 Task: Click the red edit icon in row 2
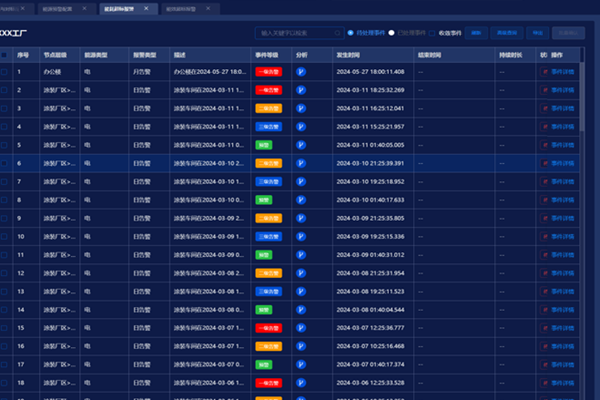pyautogui.click(x=546, y=90)
